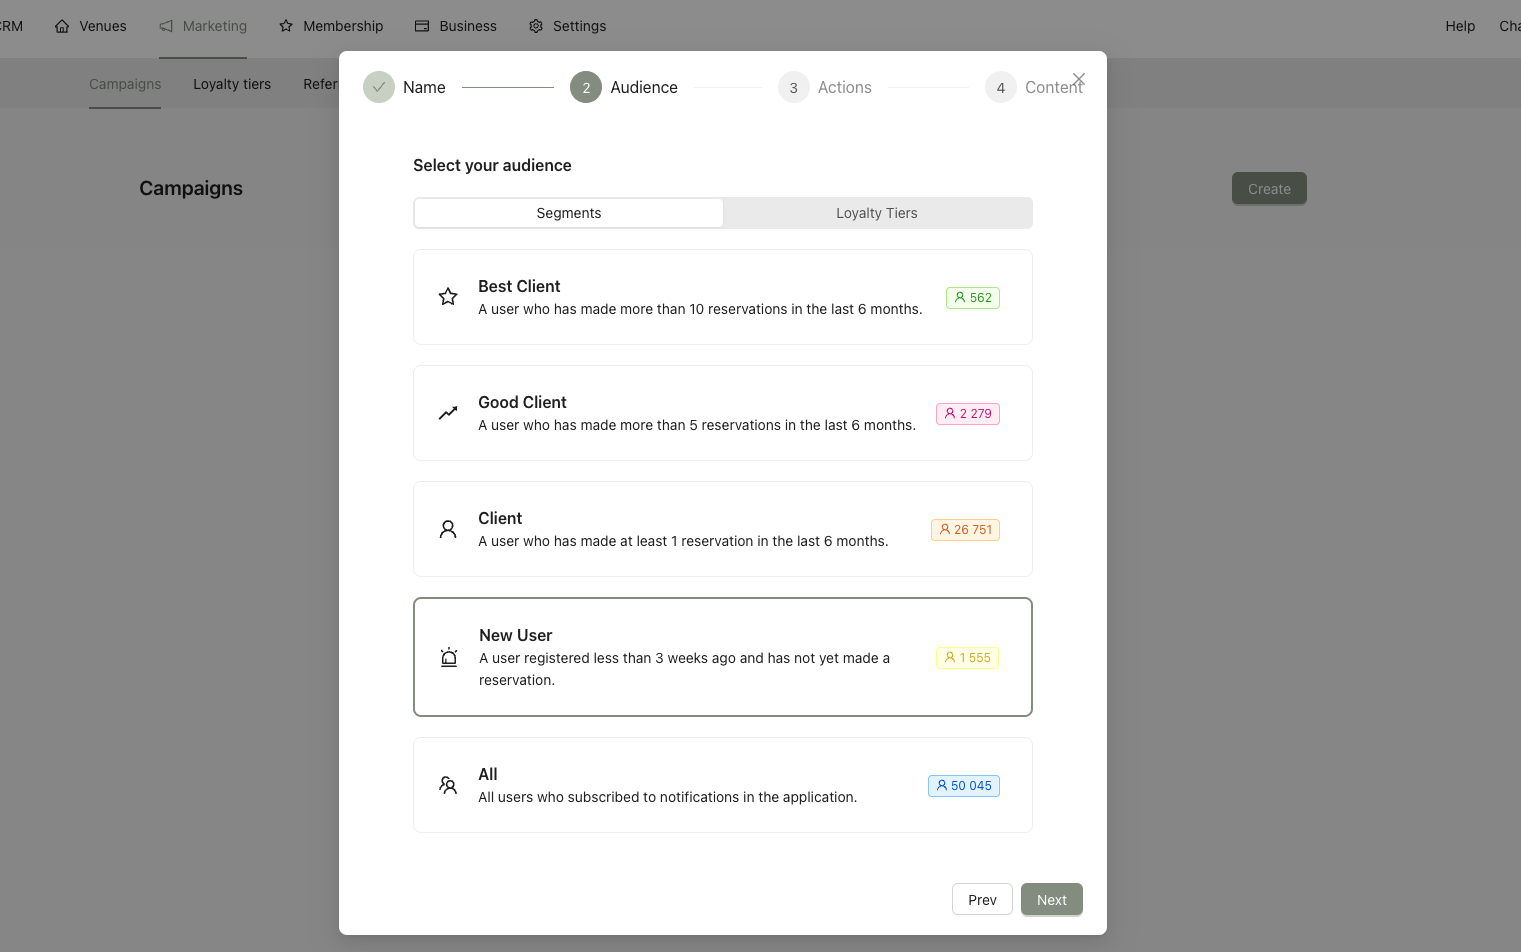Go back with Prev button

982,900
